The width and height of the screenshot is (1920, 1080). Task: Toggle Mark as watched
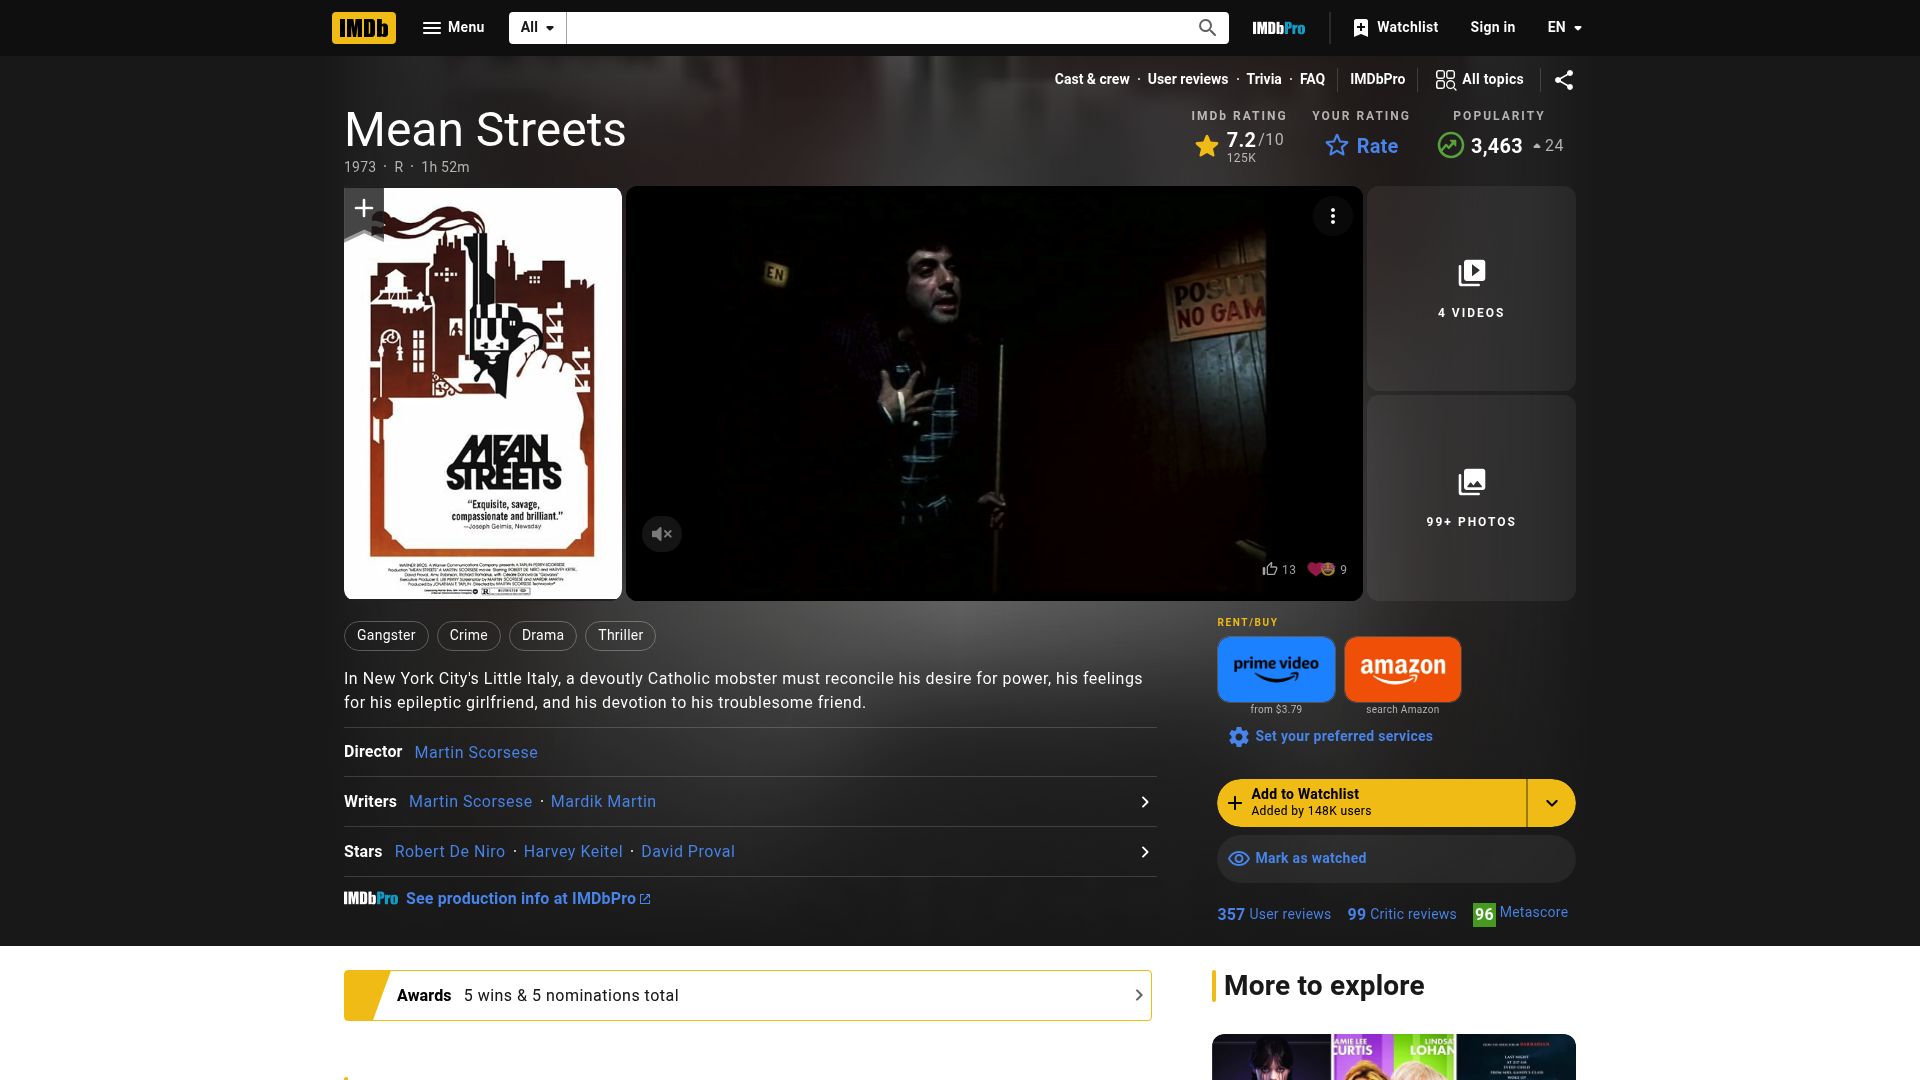[x=1396, y=859]
